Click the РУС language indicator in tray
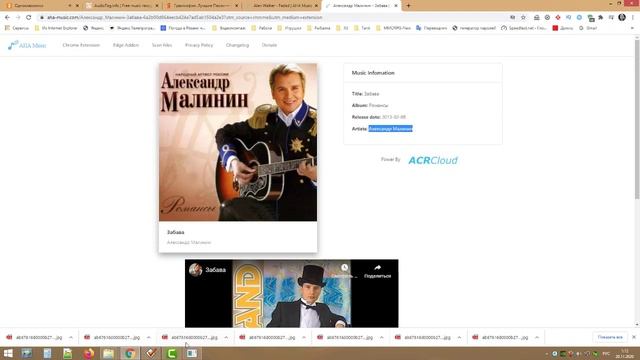The image size is (640, 360). (x=606, y=353)
